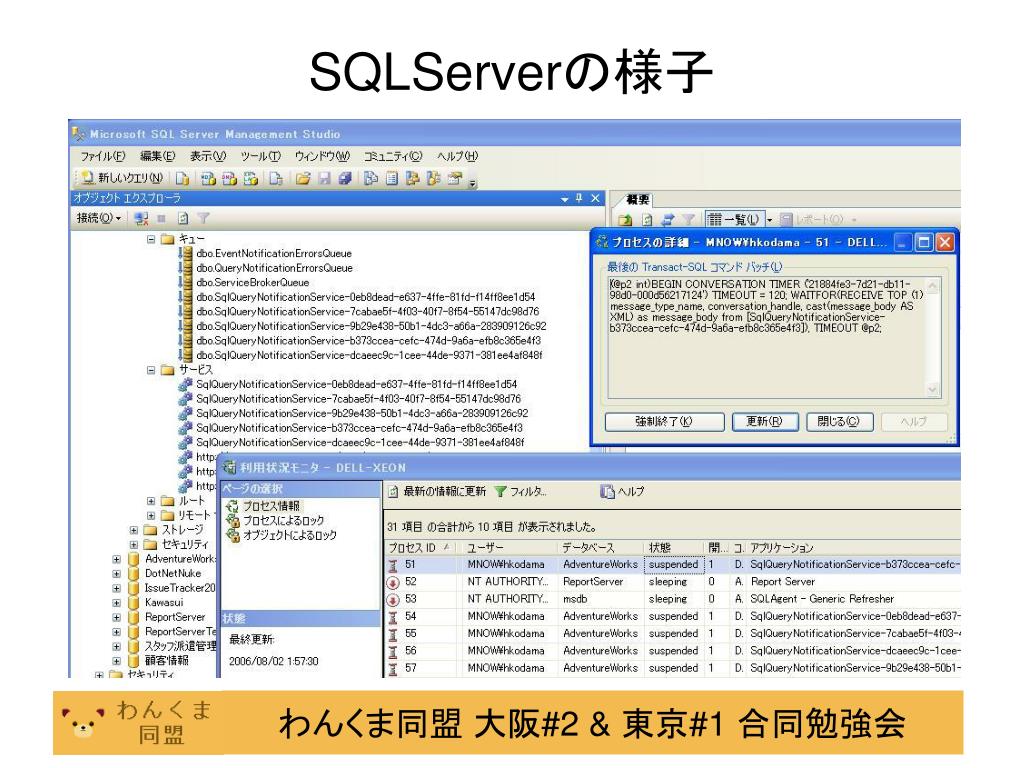Open the ファイル(F) menu
The image size is (1024, 768).
point(103,156)
